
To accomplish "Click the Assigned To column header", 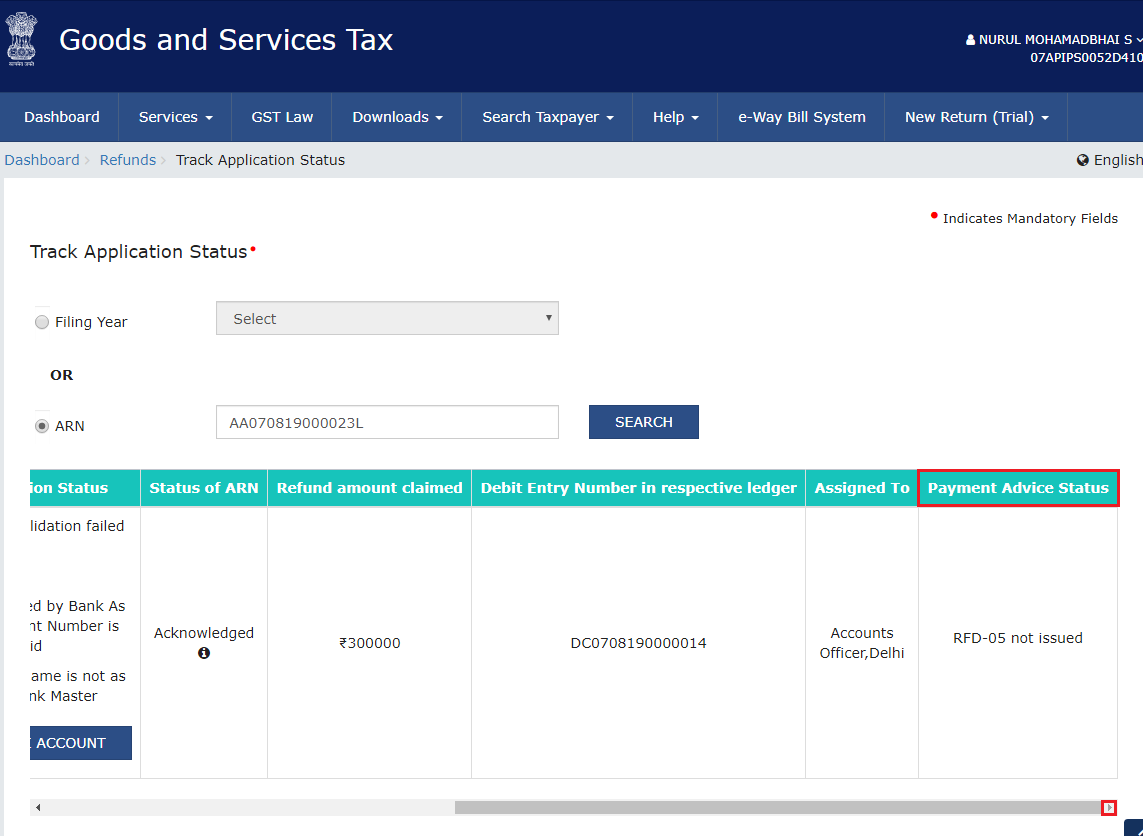I will [x=862, y=488].
